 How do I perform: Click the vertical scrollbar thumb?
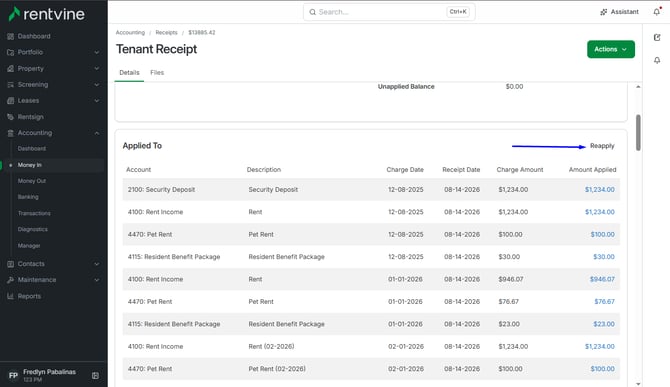[x=638, y=132]
